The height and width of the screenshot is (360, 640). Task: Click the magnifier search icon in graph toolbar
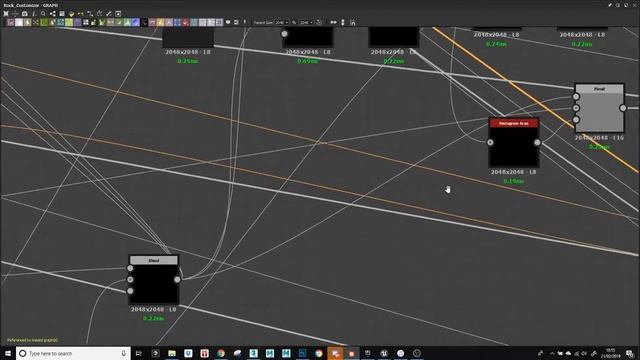(x=43, y=13)
